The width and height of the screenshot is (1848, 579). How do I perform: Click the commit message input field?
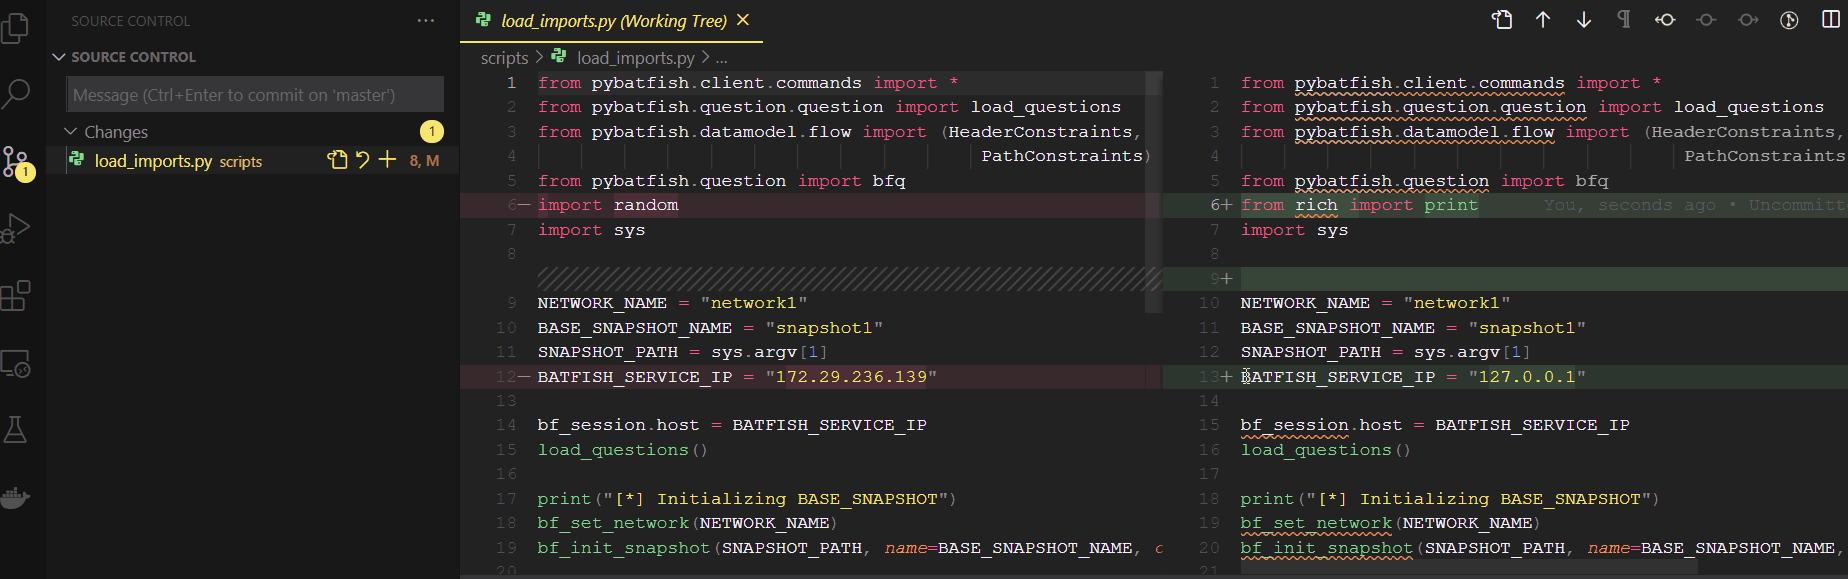pyautogui.click(x=255, y=94)
